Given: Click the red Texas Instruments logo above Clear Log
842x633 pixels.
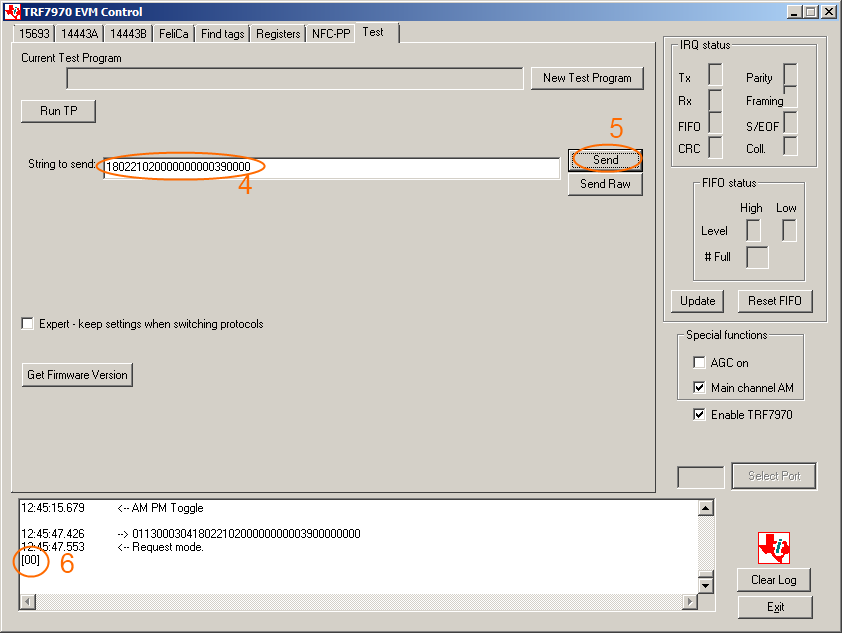Looking at the screenshot, I should coord(774,548).
